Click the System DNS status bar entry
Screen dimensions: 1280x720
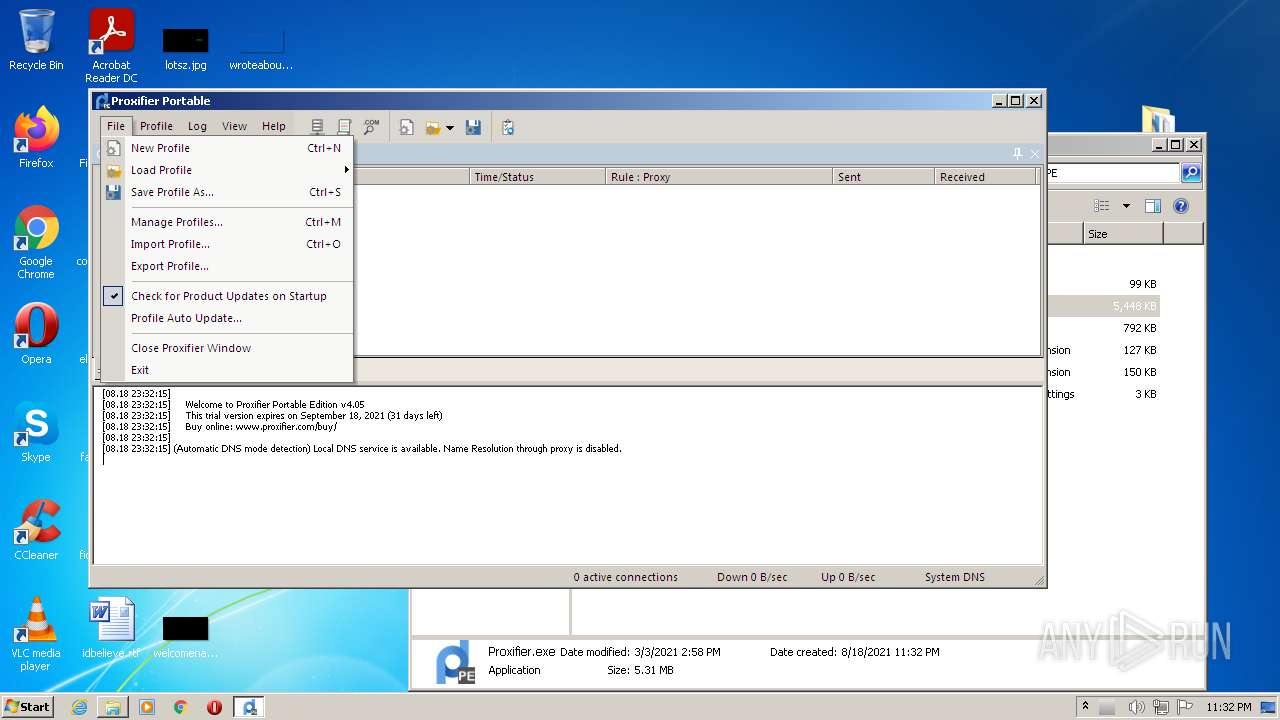954,577
